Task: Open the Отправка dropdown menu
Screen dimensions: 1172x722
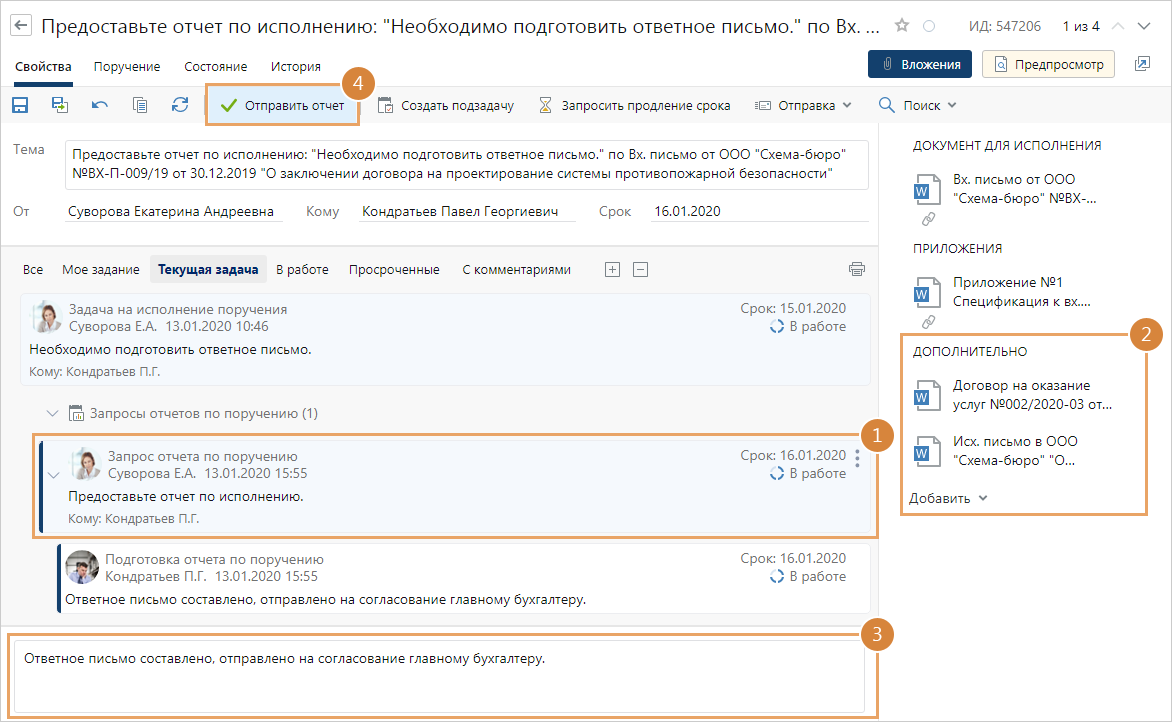Action: [x=803, y=105]
